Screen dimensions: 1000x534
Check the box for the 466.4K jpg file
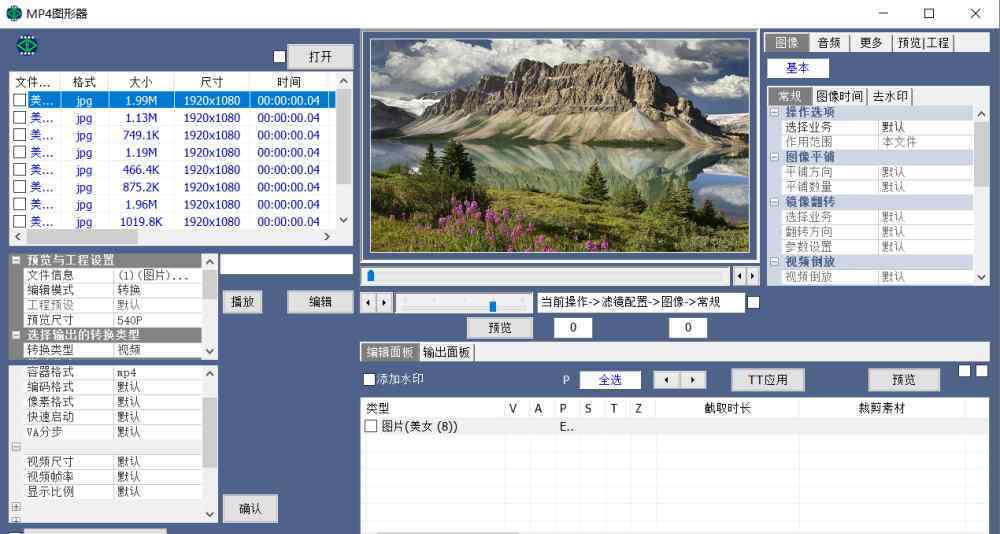[x=20, y=170]
